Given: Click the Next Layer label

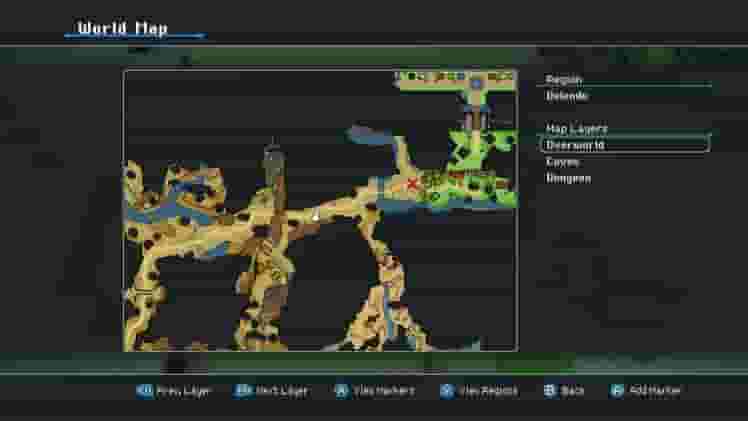Looking at the screenshot, I should click(282, 391).
